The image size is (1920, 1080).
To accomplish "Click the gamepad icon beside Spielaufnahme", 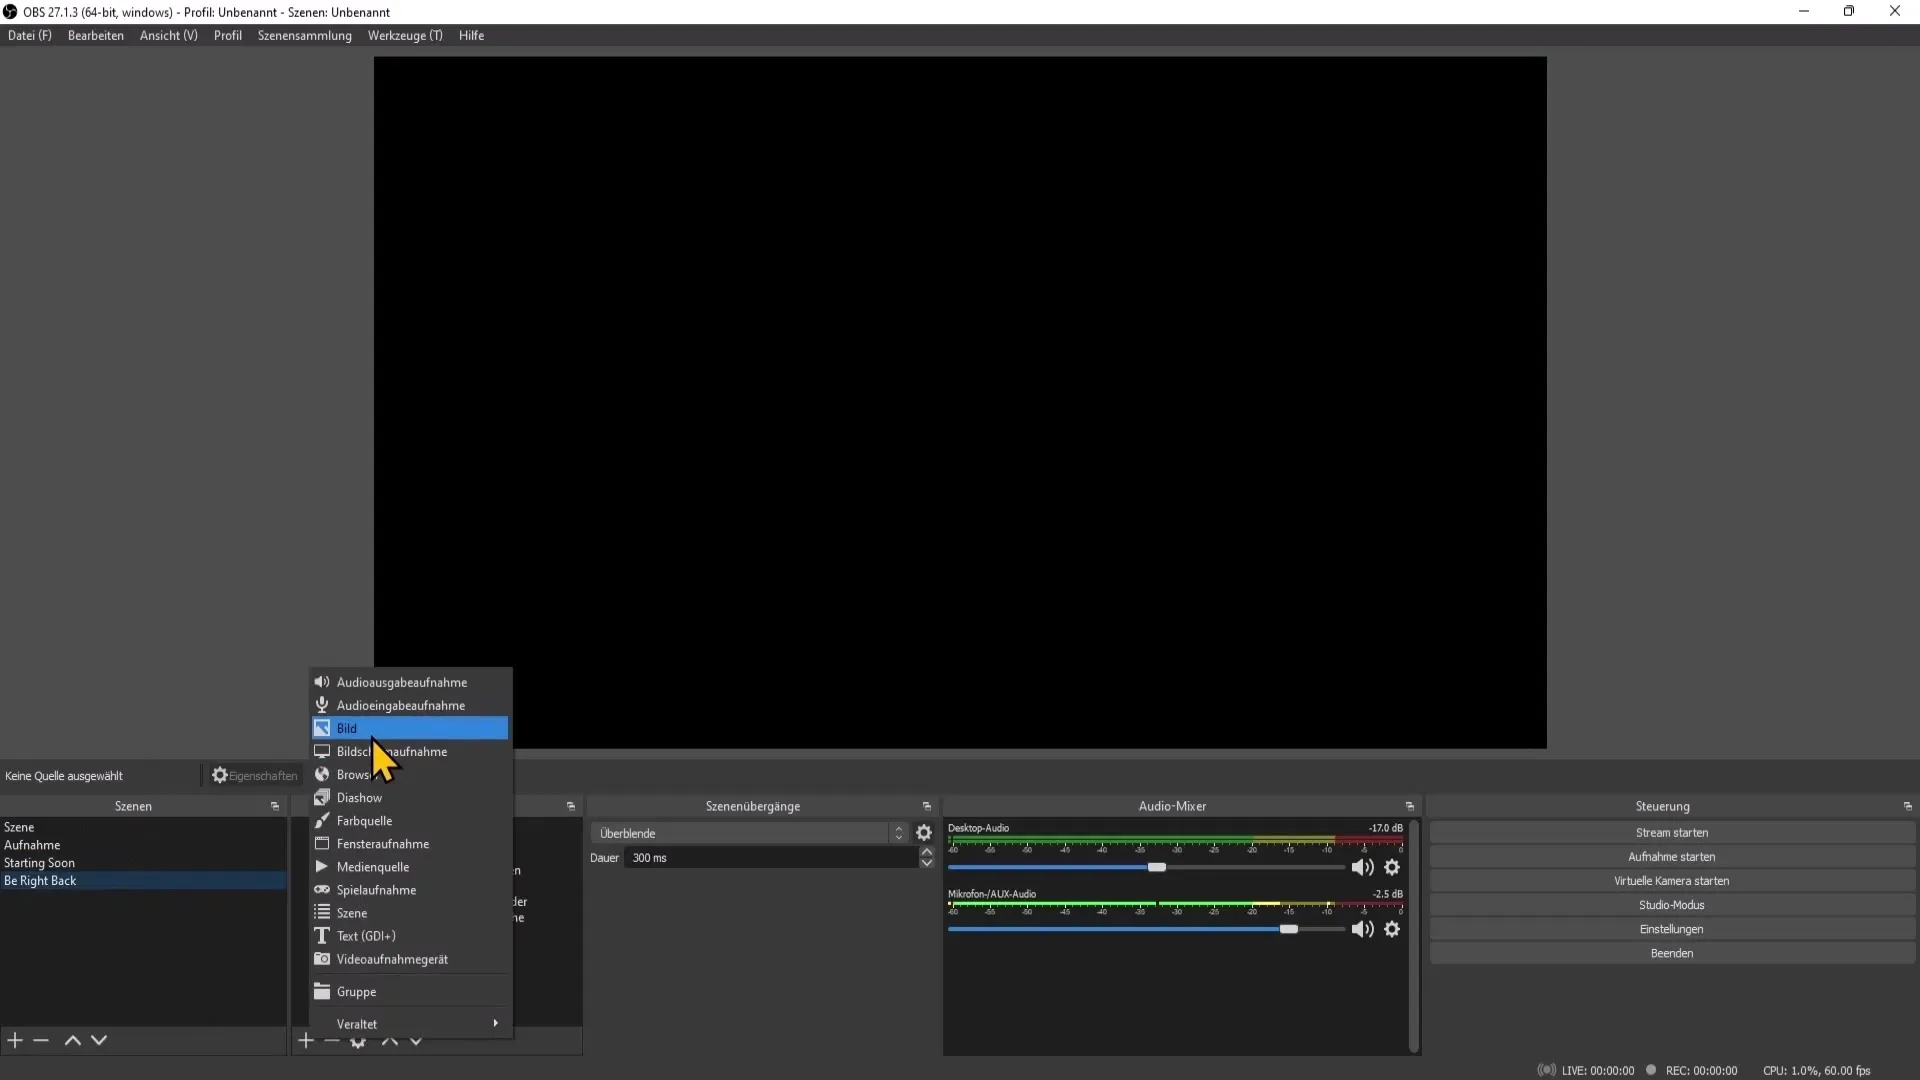I will point(322,889).
